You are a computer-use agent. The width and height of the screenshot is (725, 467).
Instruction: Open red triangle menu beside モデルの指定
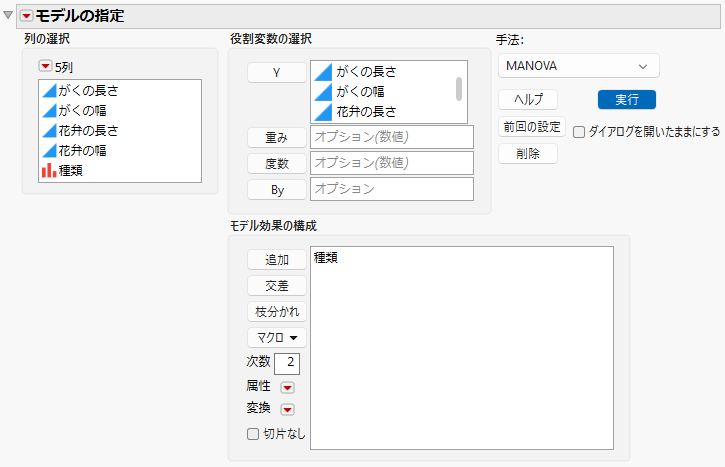(x=26, y=16)
